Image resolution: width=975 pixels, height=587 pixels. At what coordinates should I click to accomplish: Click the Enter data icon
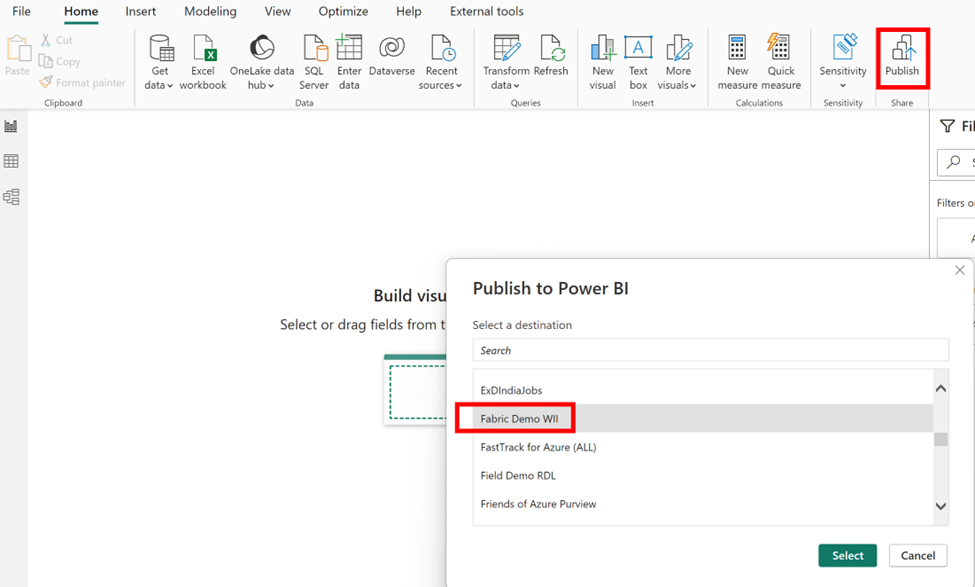pos(349,47)
